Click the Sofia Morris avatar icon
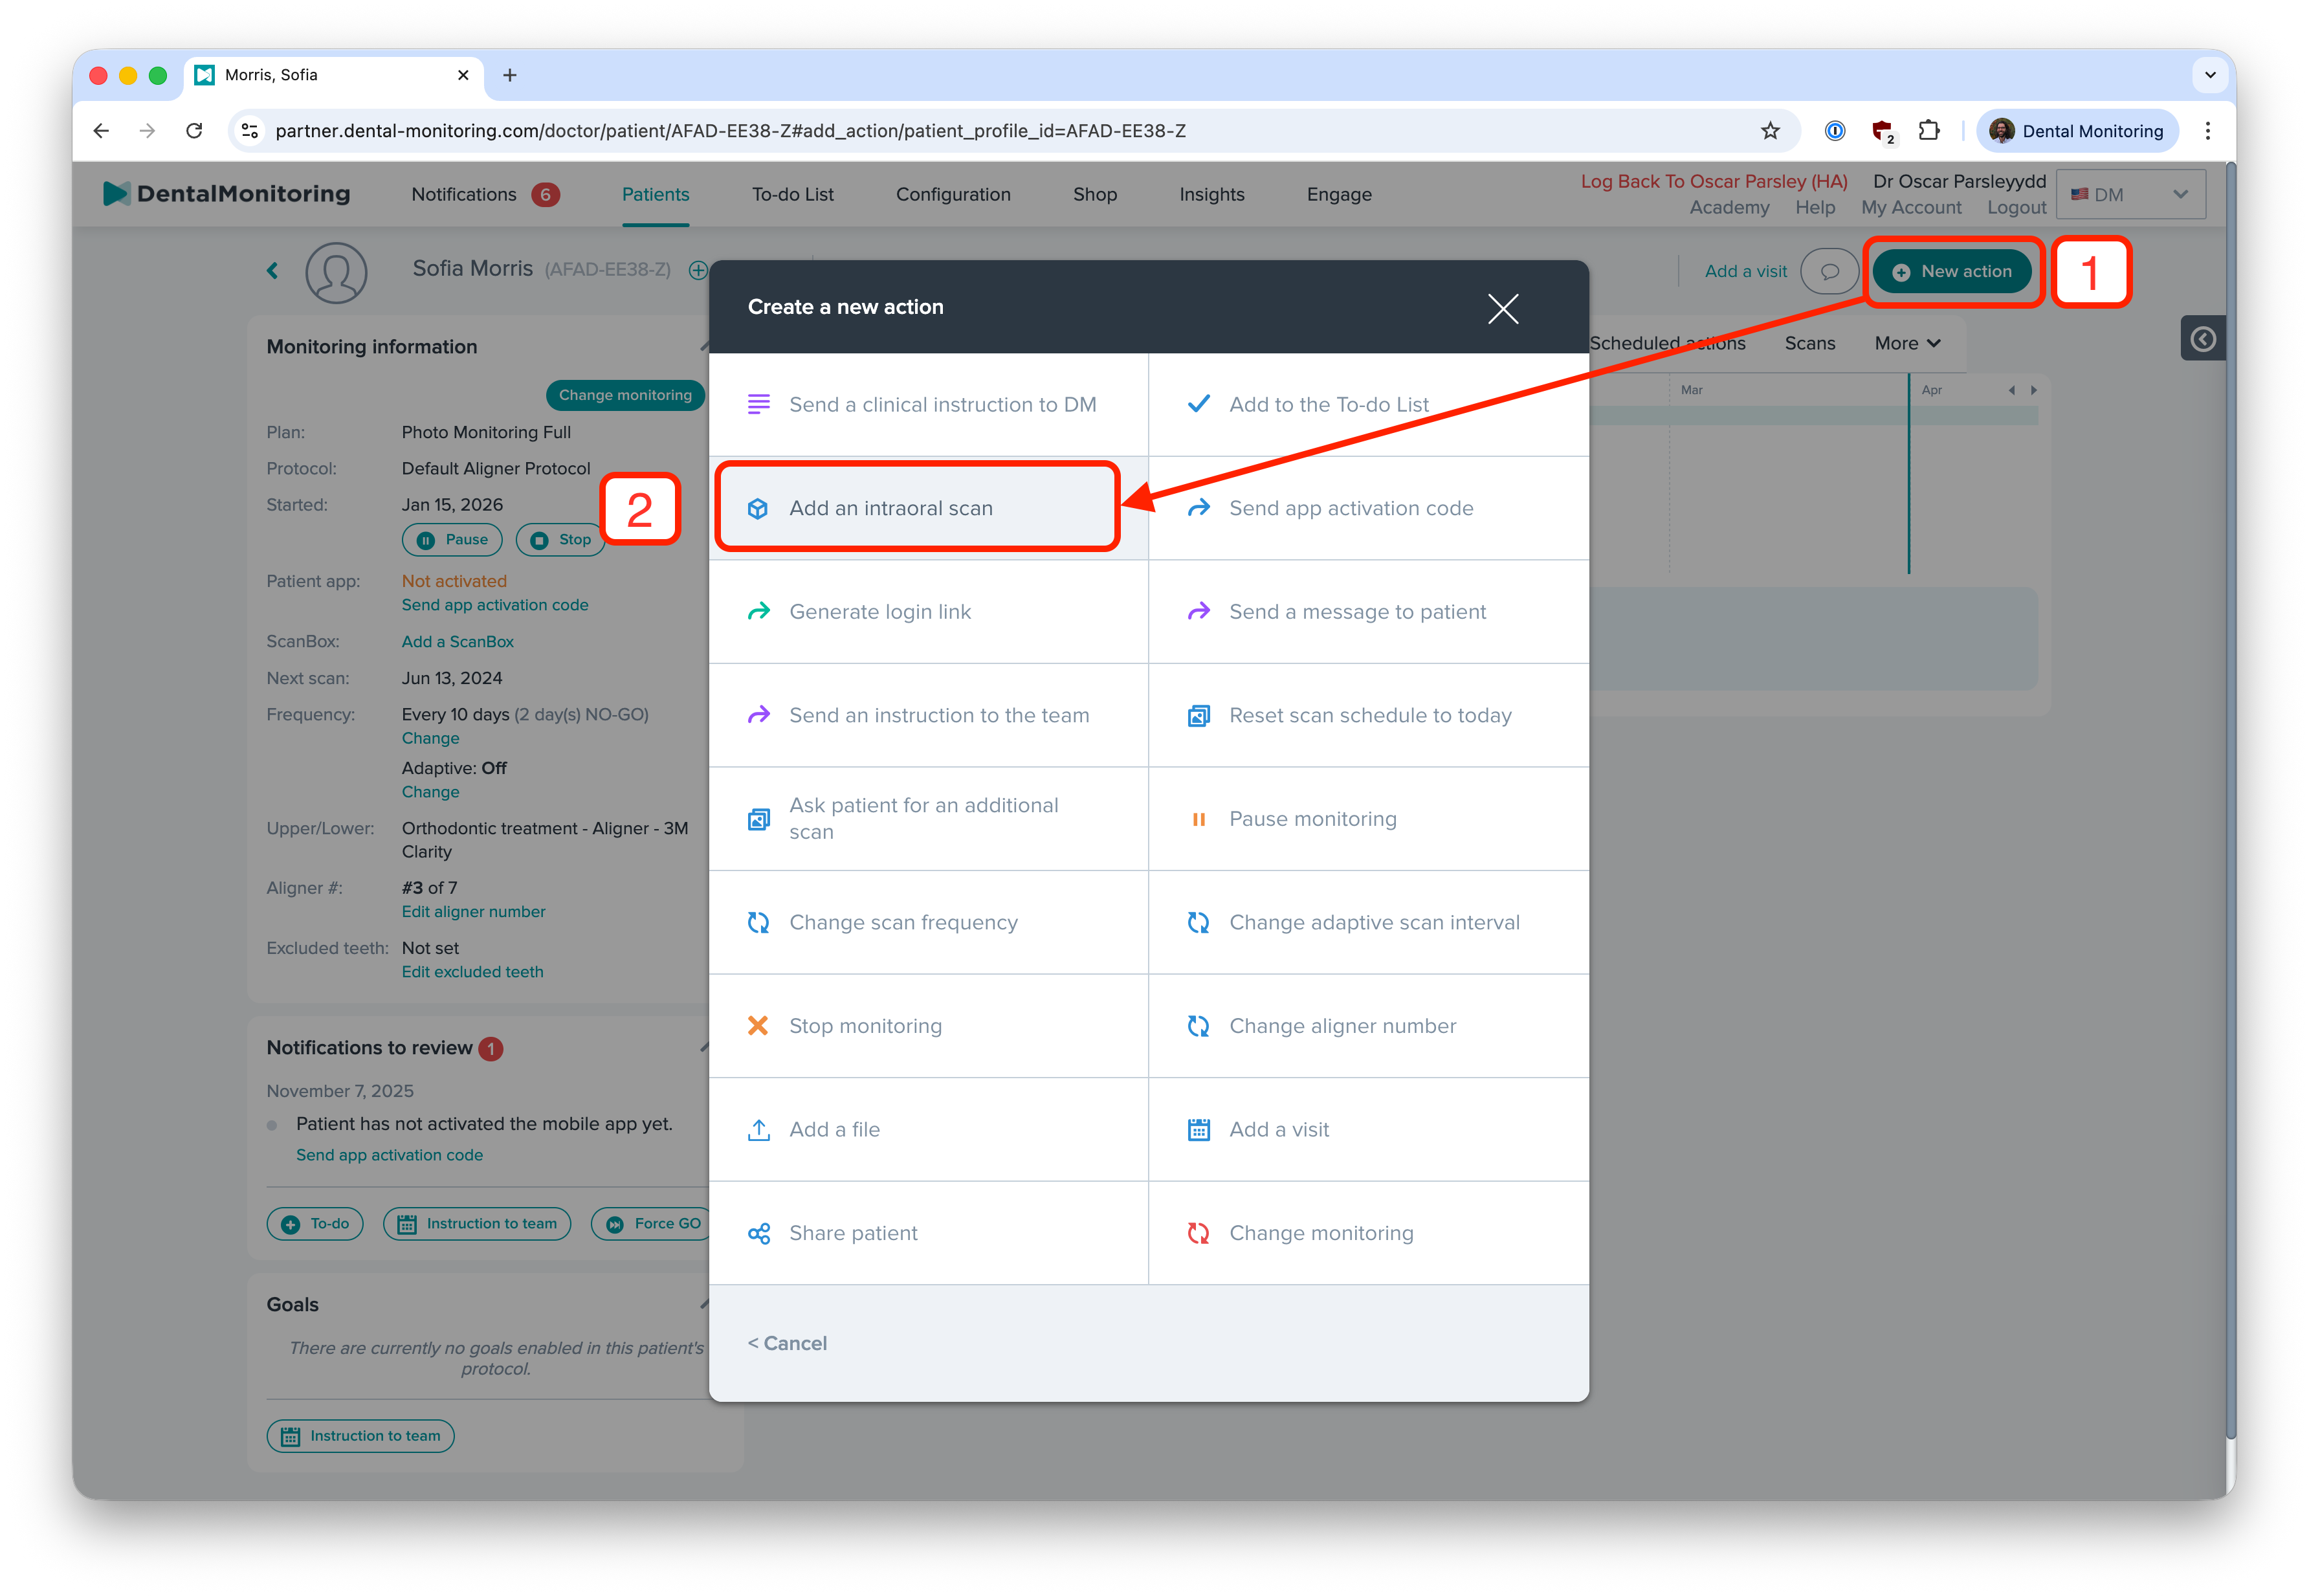Image resolution: width=2309 pixels, height=1596 pixels. pos(336,272)
